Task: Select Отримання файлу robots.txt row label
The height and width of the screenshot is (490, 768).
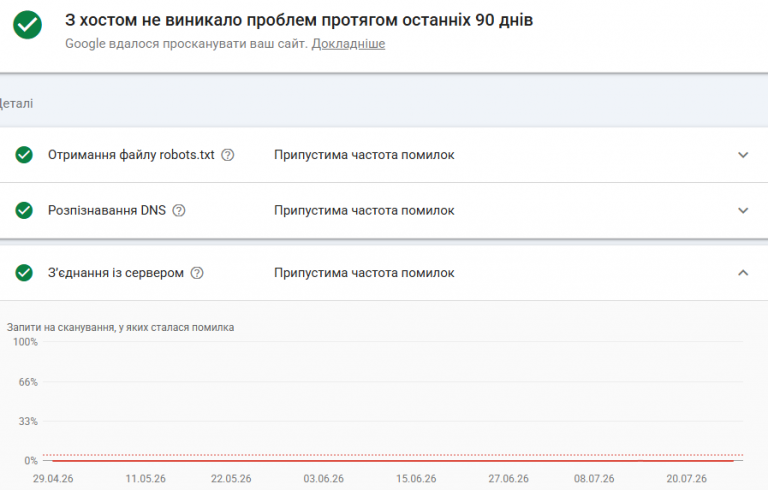Action: pyautogui.click(x=131, y=155)
